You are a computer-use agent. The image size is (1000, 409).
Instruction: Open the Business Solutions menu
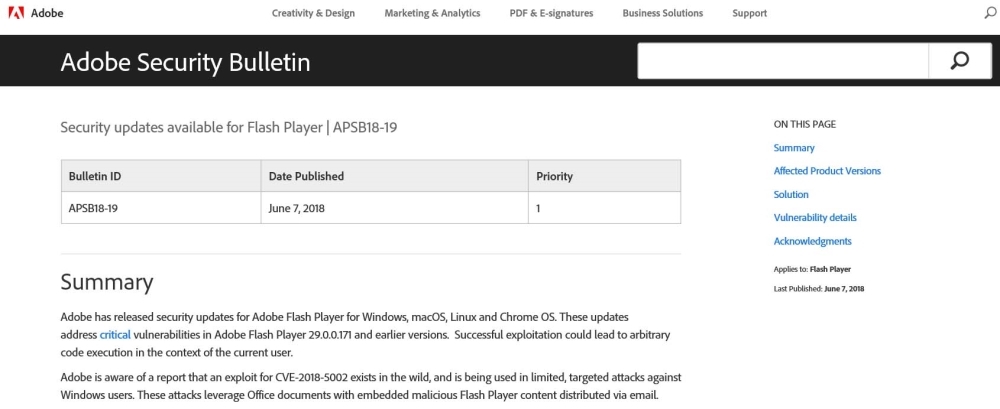[x=663, y=13]
